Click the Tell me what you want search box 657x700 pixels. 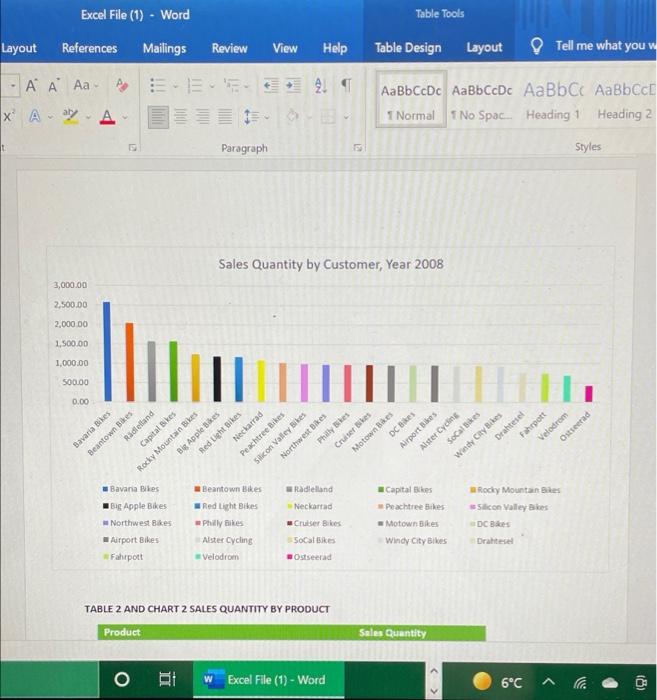(605, 46)
